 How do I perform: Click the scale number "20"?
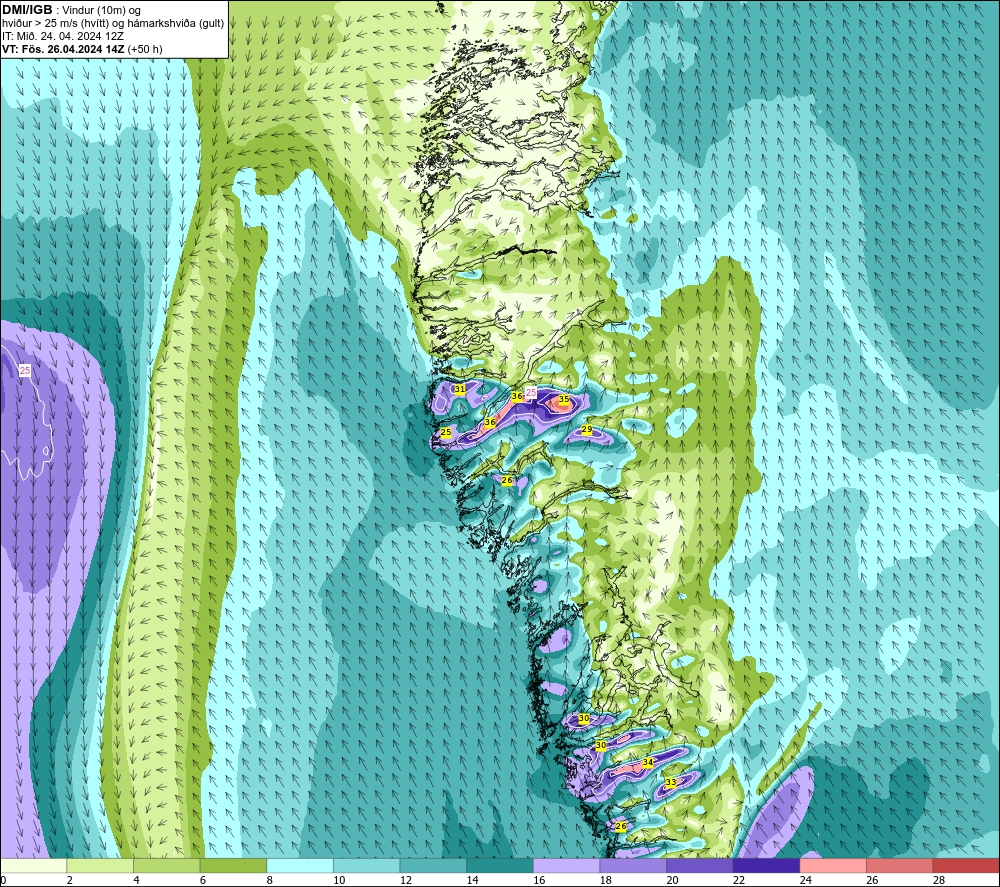pos(672,880)
